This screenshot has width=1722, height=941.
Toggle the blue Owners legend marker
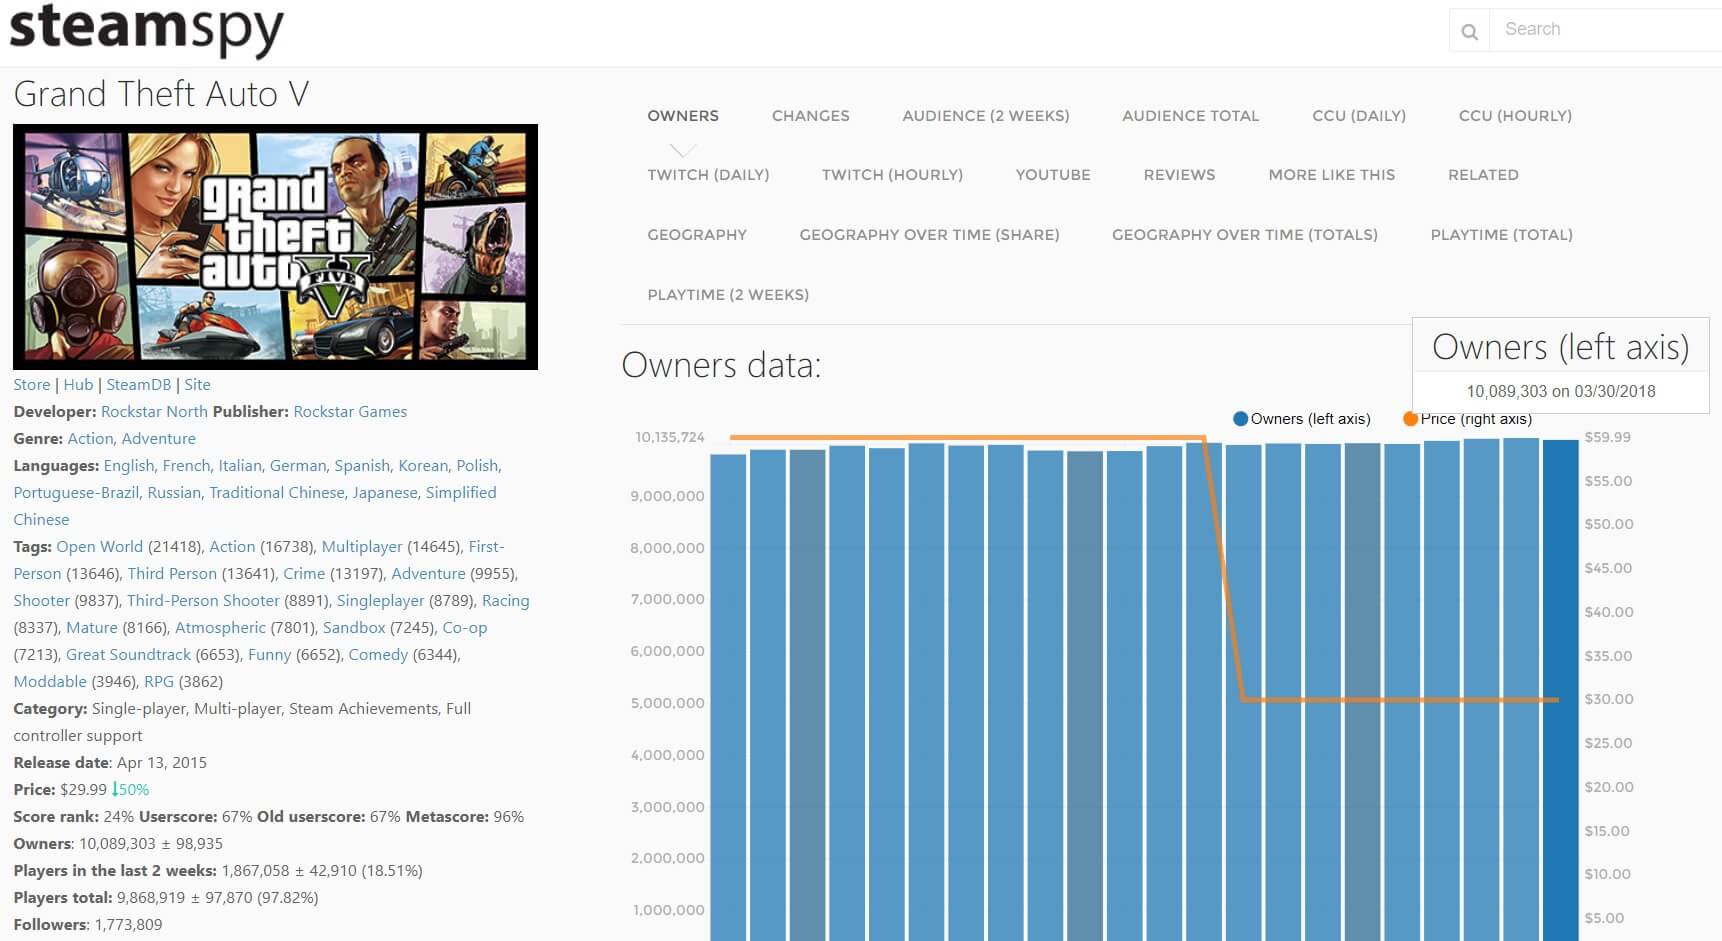(1240, 419)
